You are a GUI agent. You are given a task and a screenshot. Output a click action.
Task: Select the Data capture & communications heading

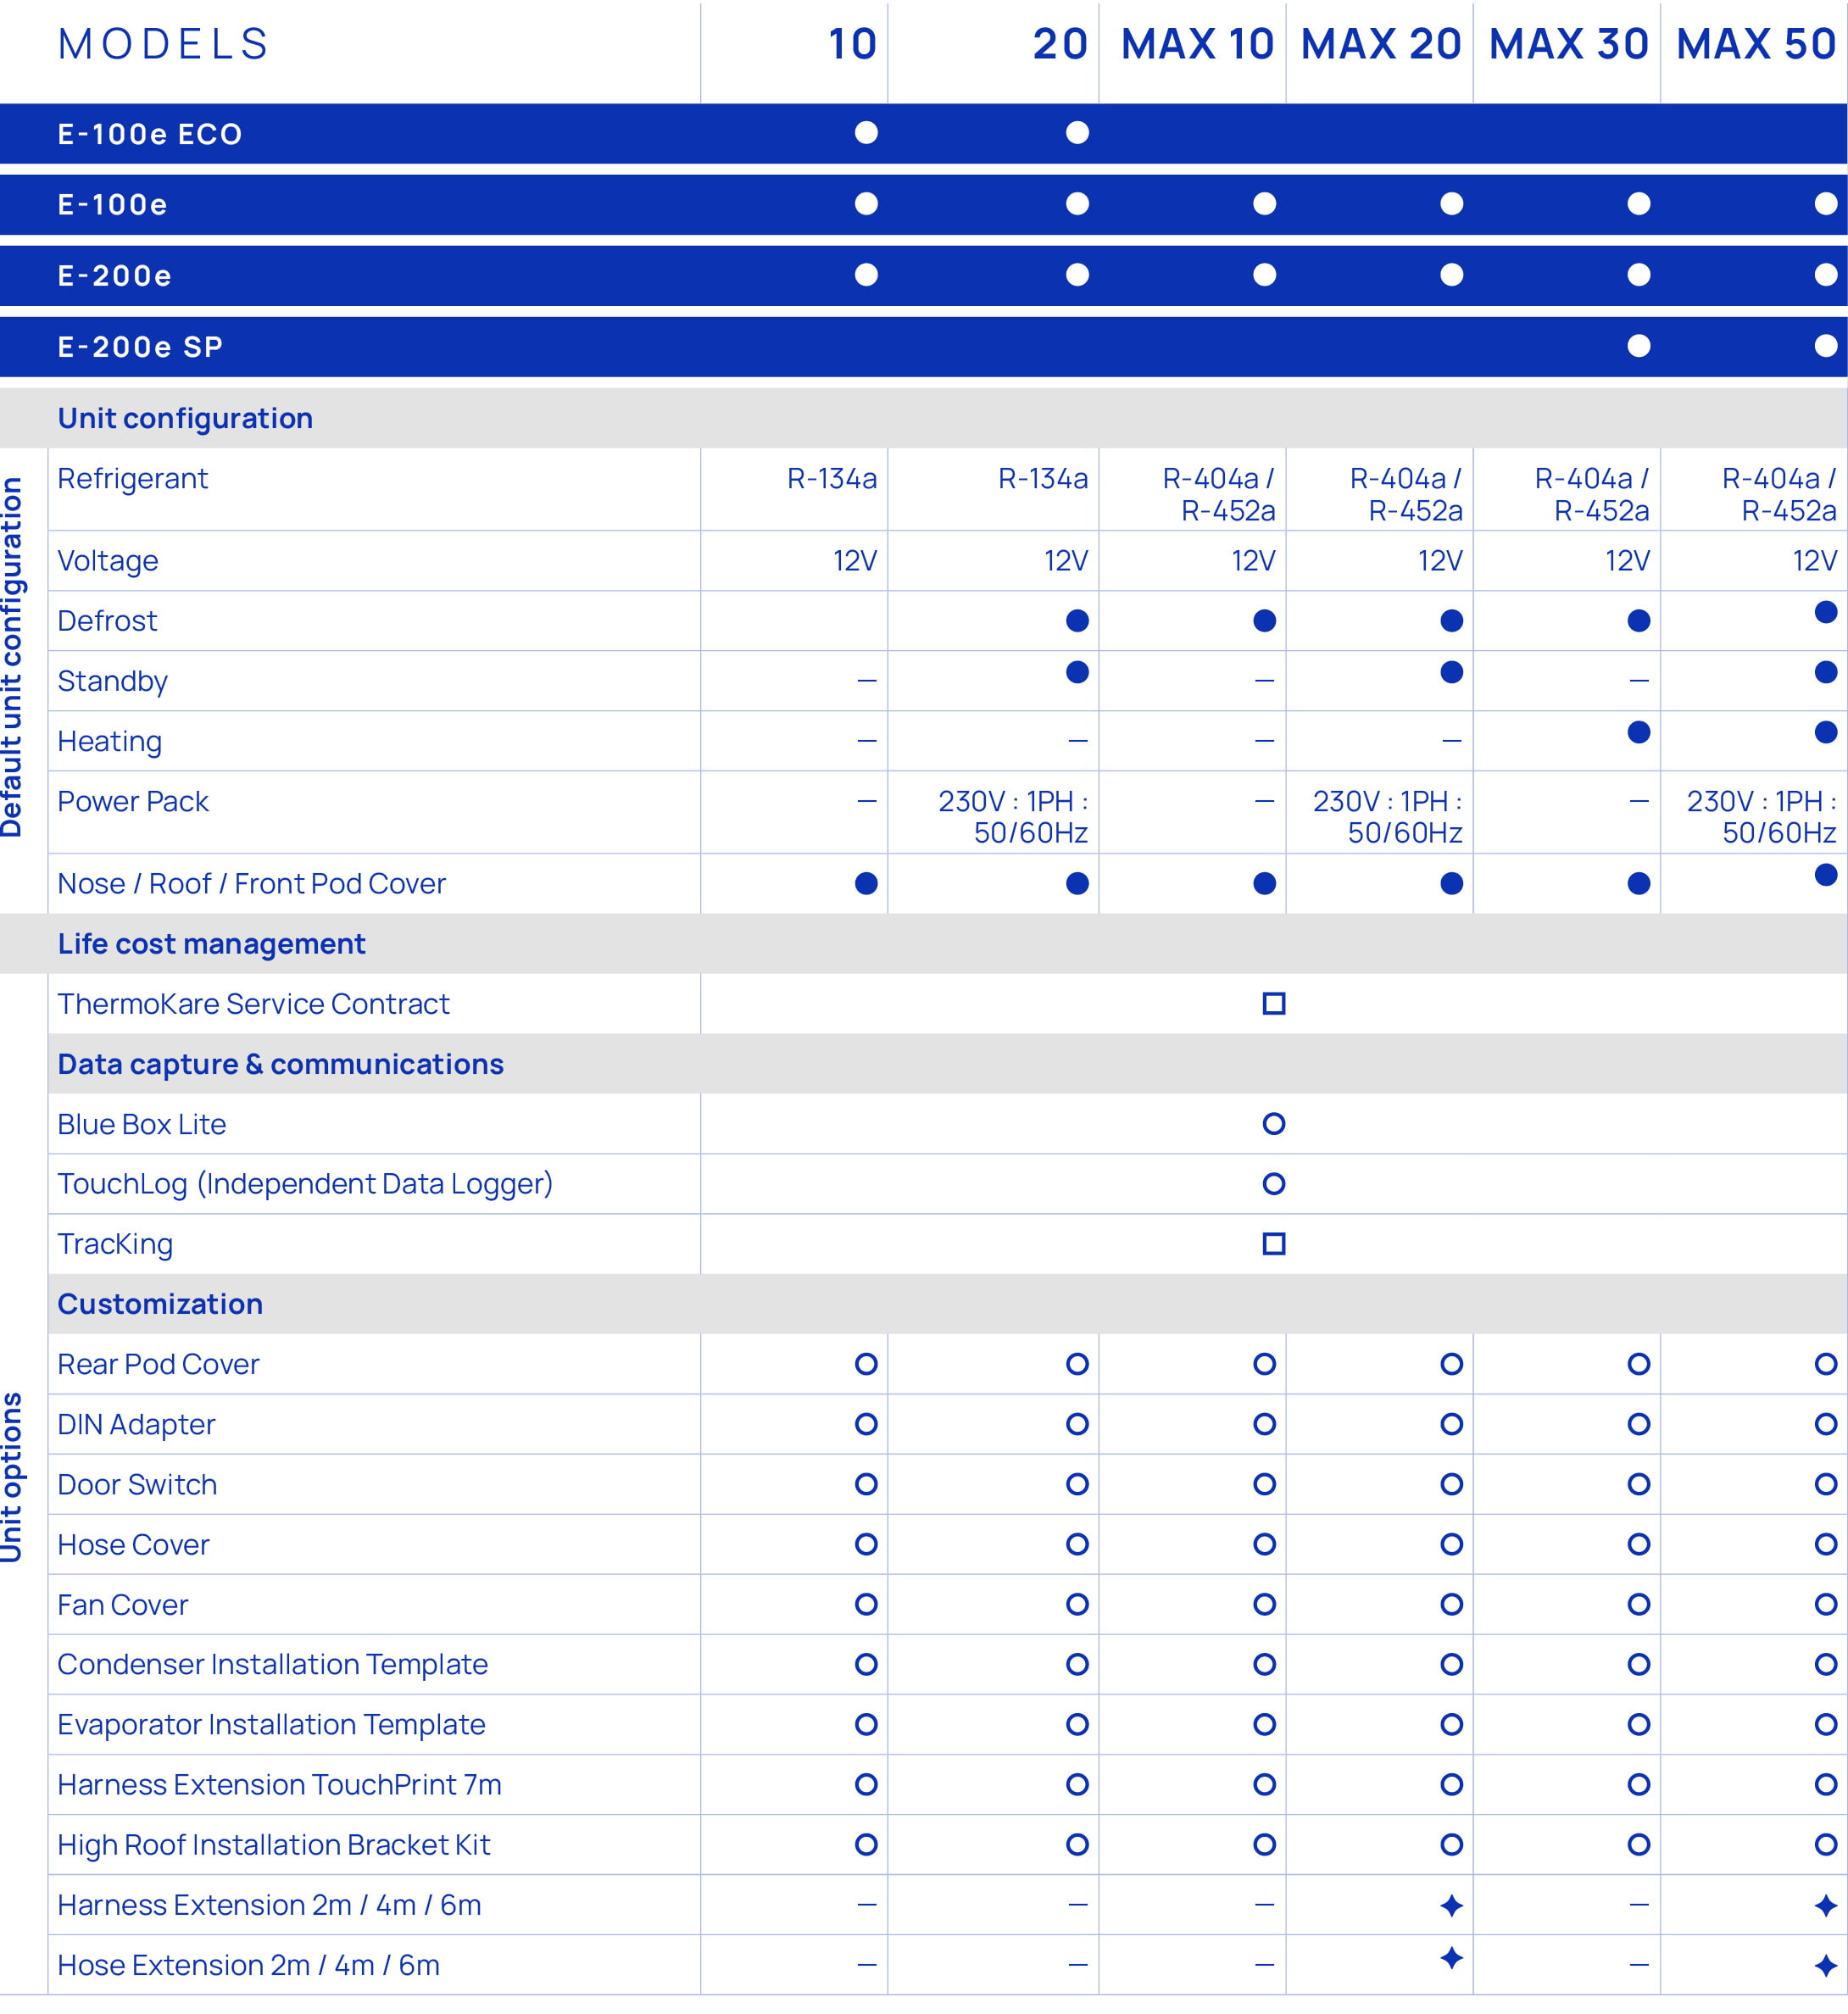point(280,1064)
